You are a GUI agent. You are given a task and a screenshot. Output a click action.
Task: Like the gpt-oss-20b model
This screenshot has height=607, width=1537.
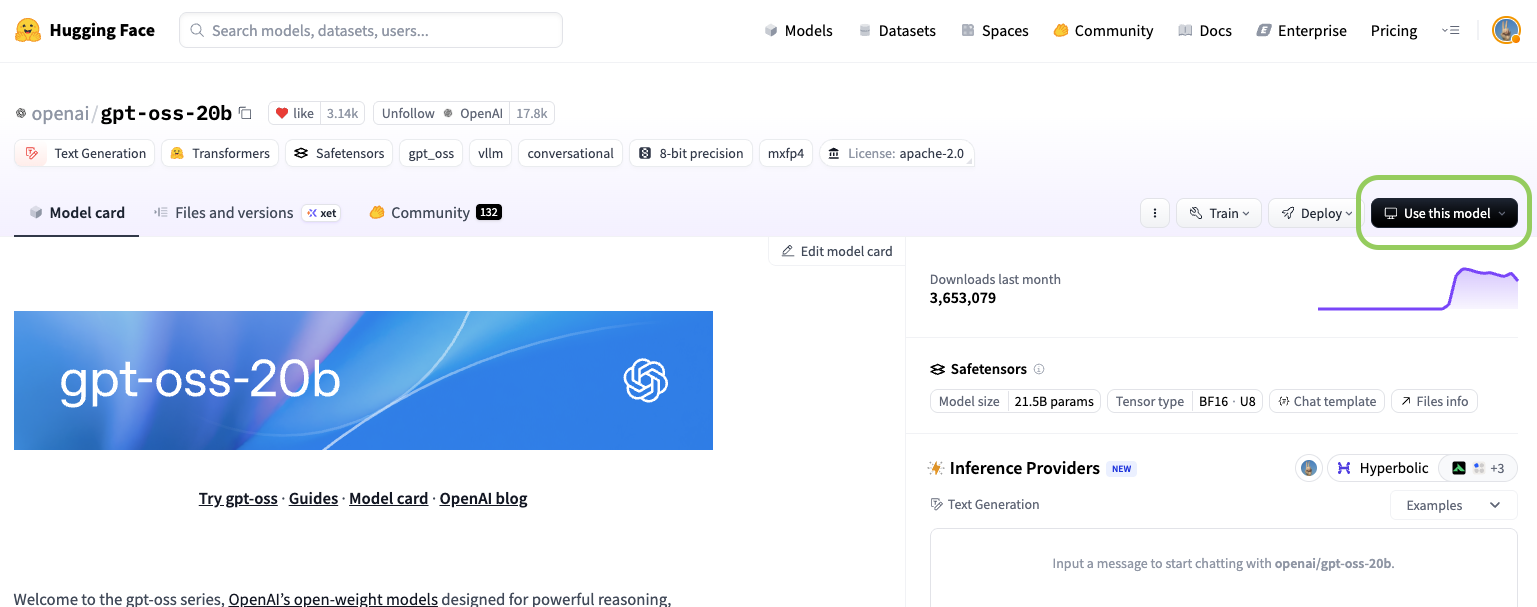tap(295, 113)
